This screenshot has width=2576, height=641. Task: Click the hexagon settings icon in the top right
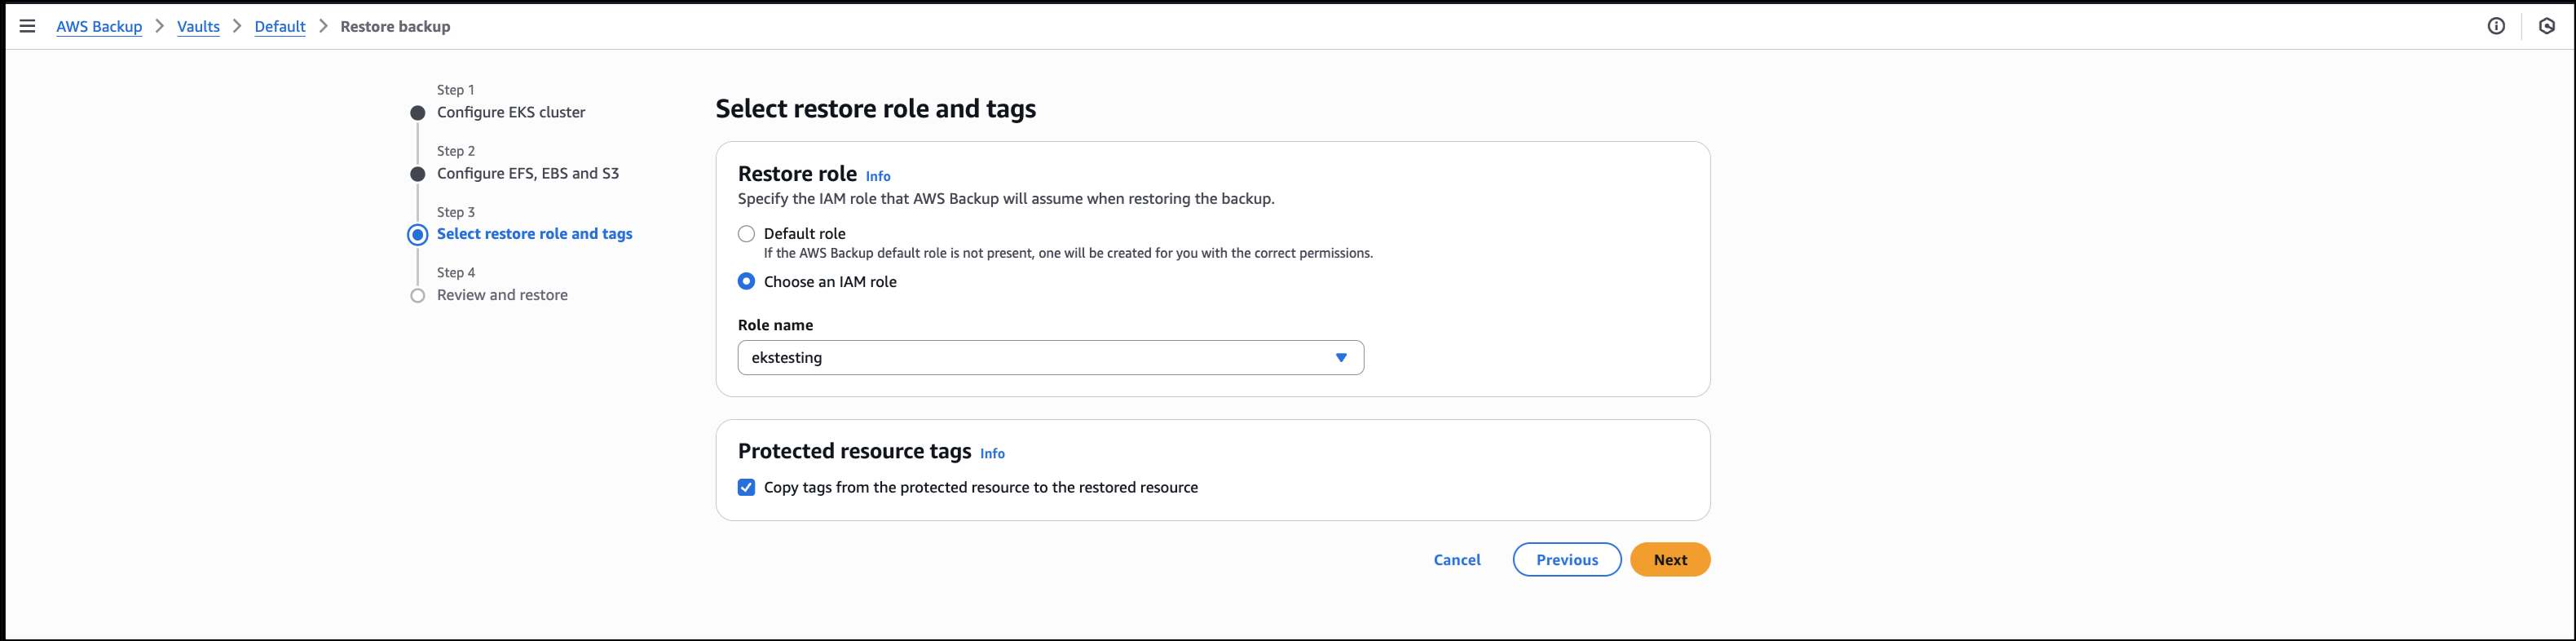coord(2546,26)
